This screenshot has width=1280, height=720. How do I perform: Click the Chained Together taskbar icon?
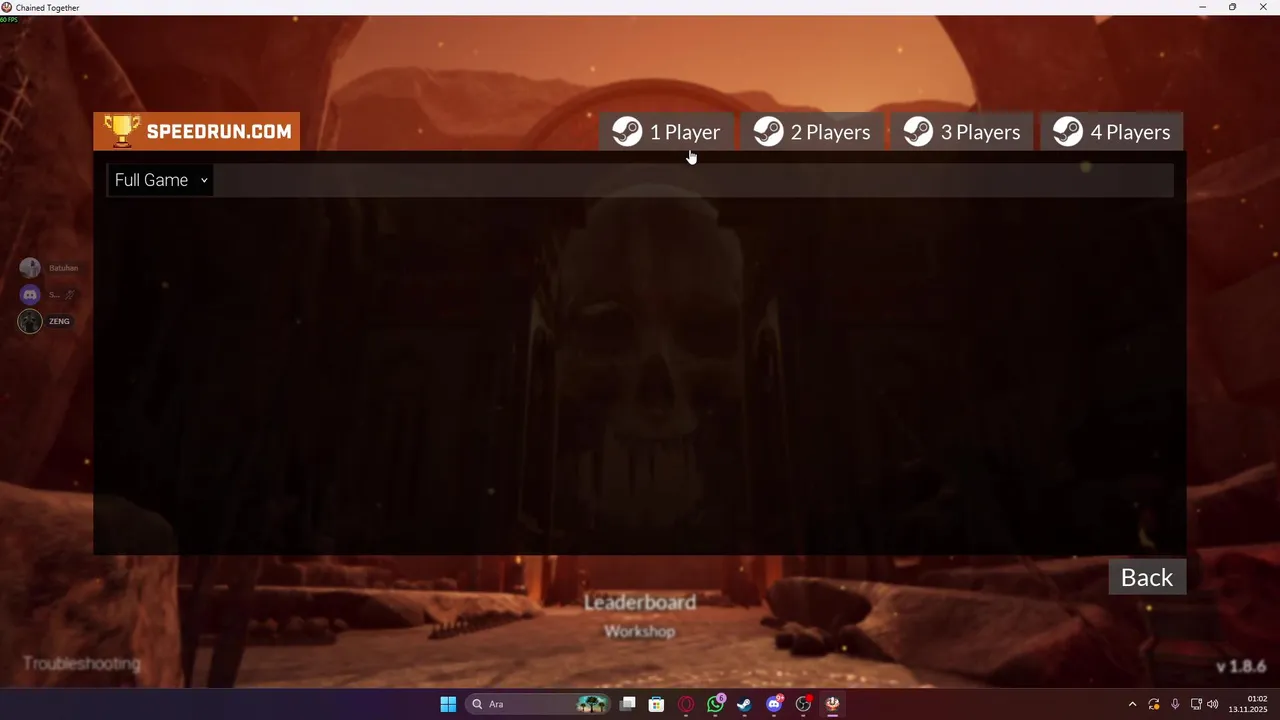click(832, 704)
